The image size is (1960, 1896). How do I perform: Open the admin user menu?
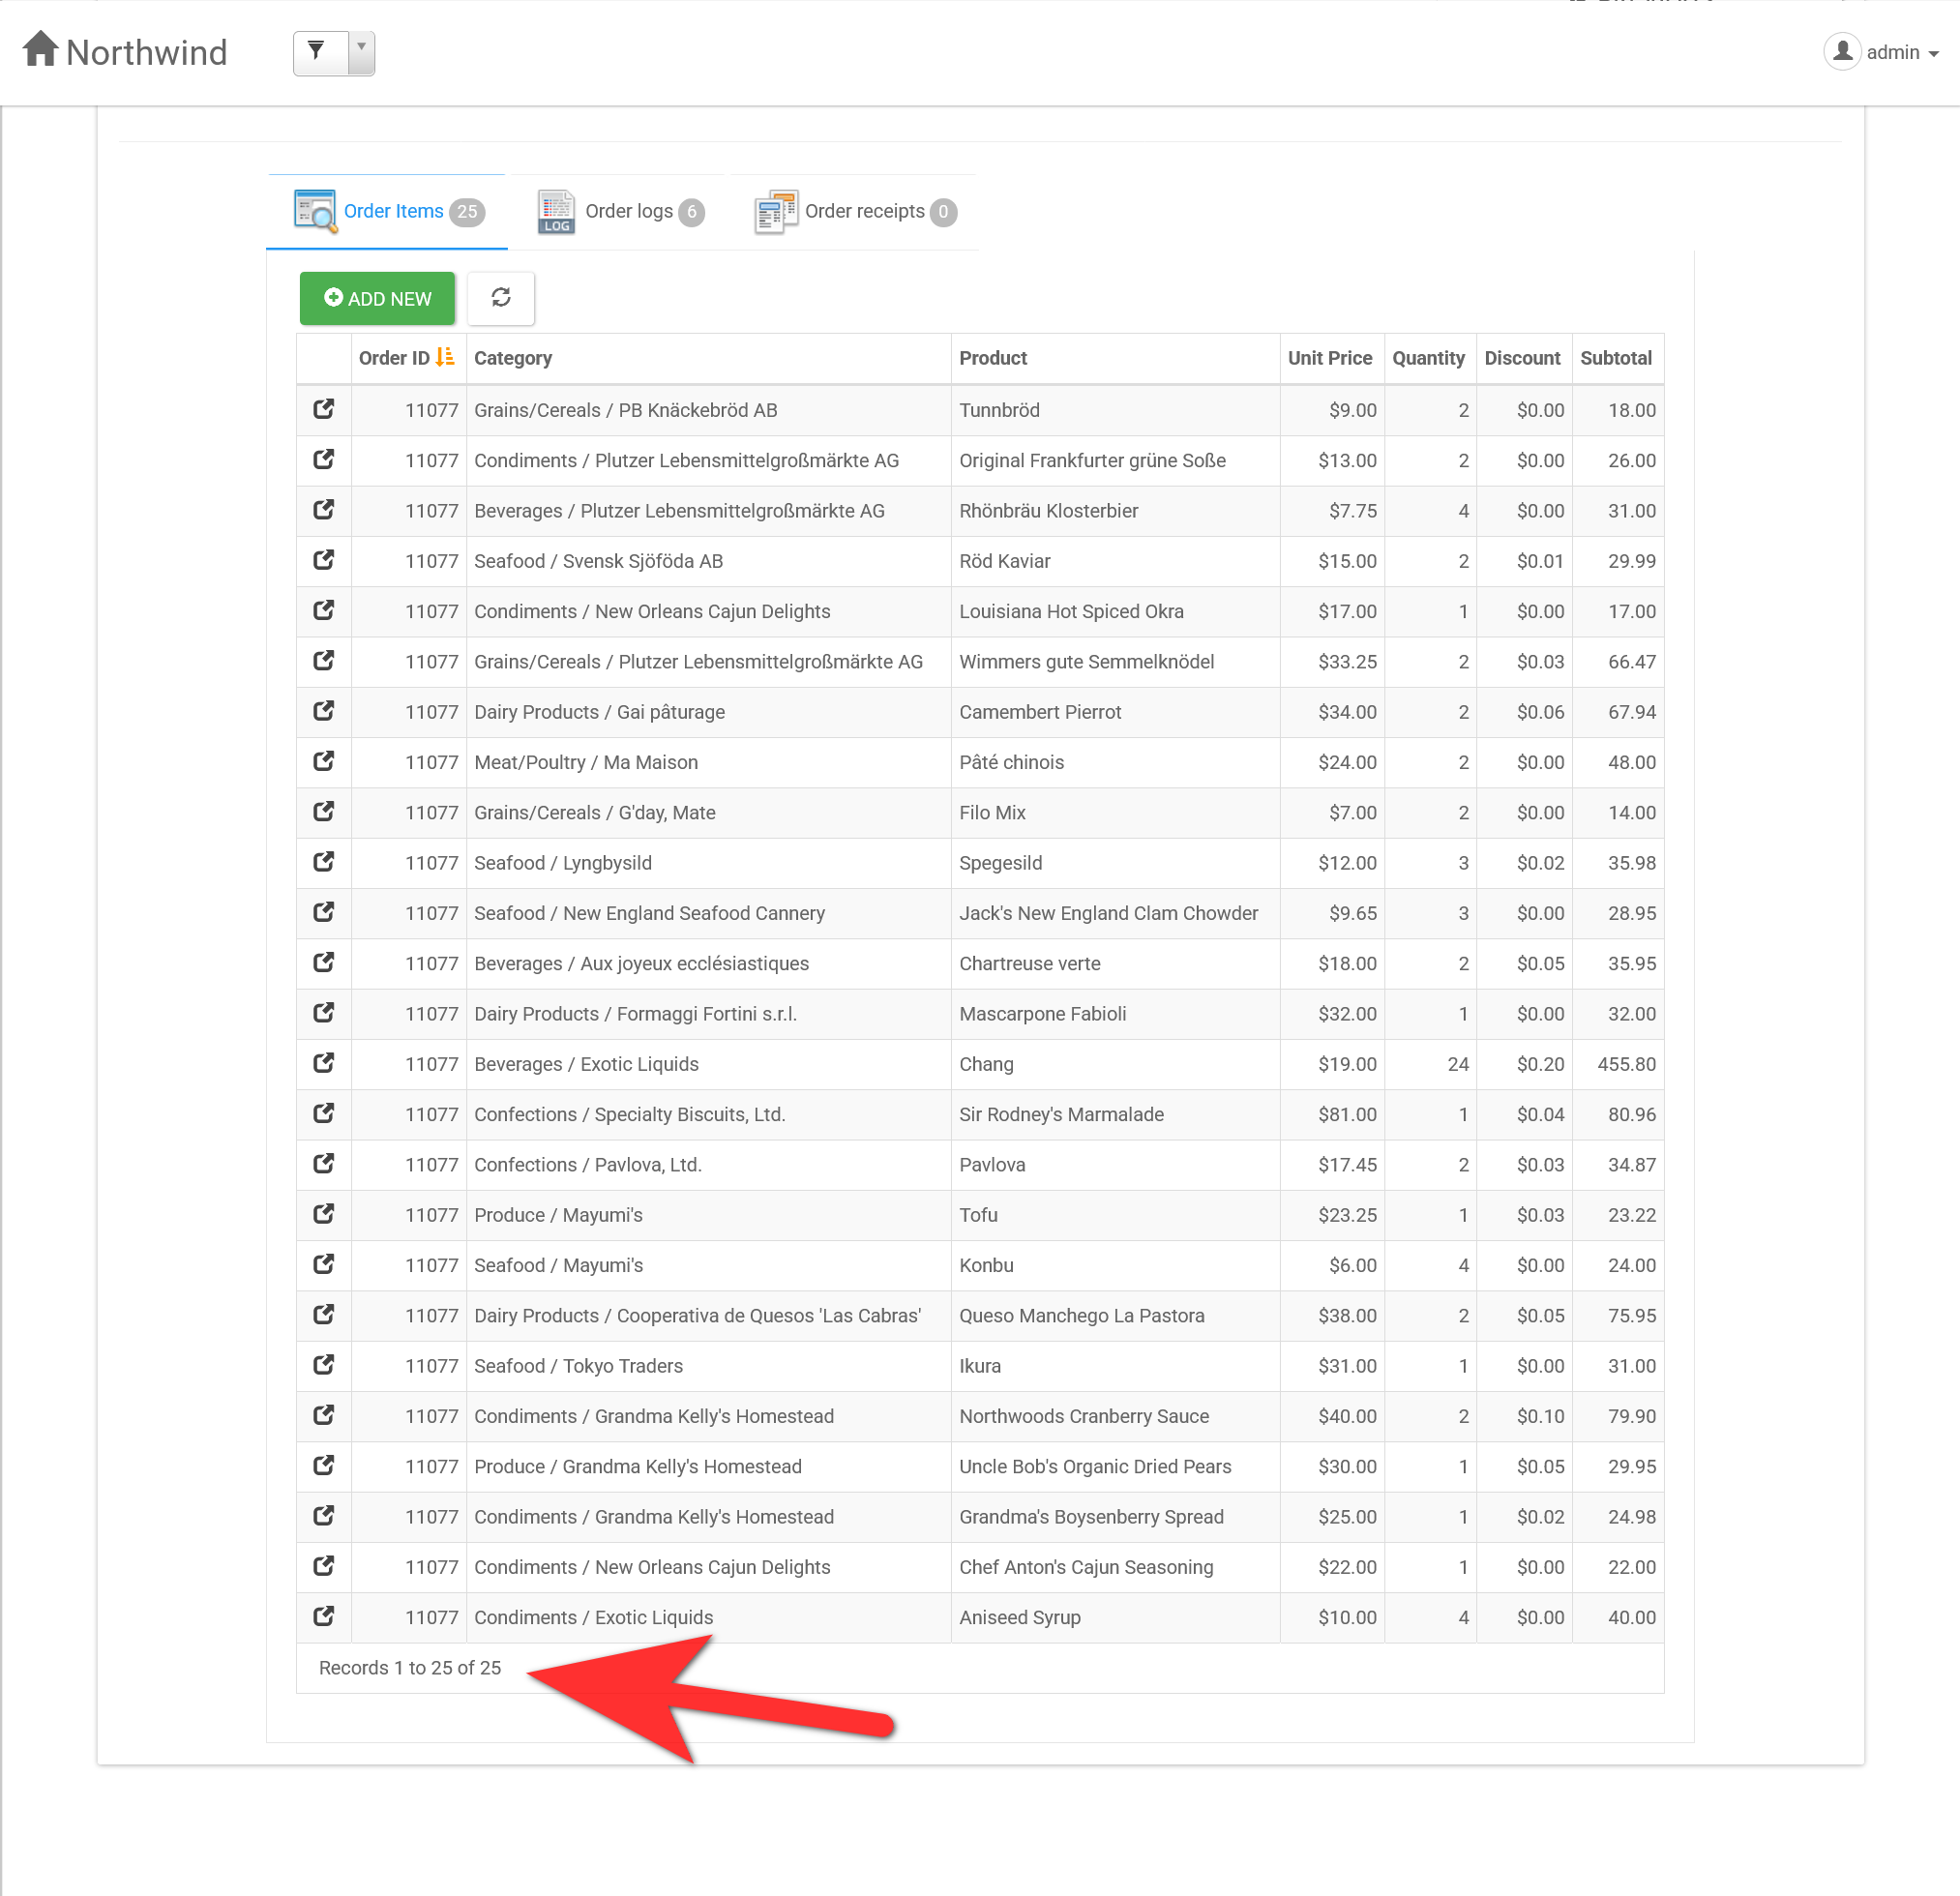[x=1881, y=52]
